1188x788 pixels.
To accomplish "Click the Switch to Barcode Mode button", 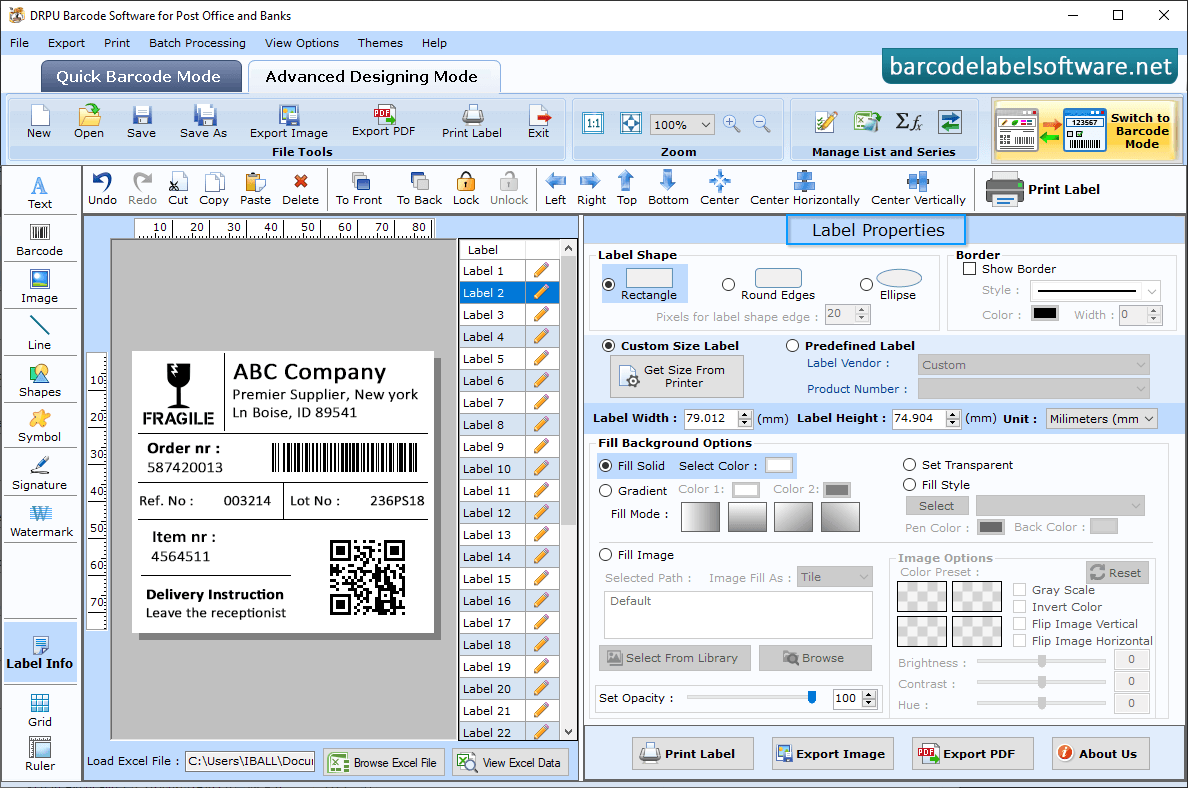I will click(1086, 130).
